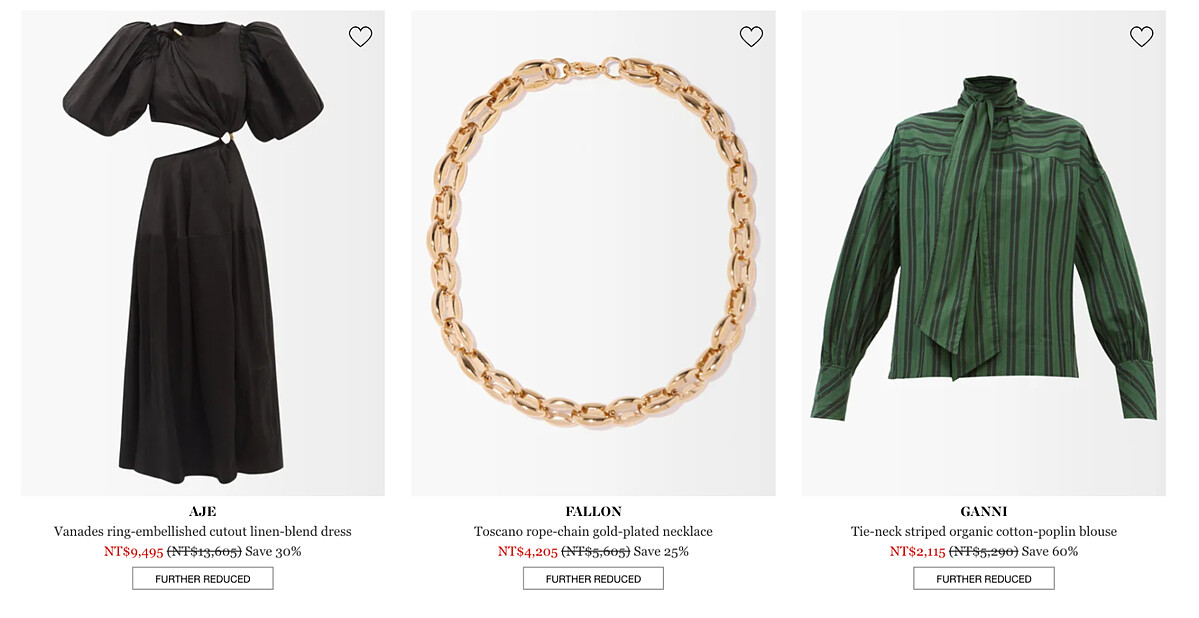This screenshot has width=1199, height=618.
Task: Click the GANNI brand name
Action: click(x=983, y=512)
